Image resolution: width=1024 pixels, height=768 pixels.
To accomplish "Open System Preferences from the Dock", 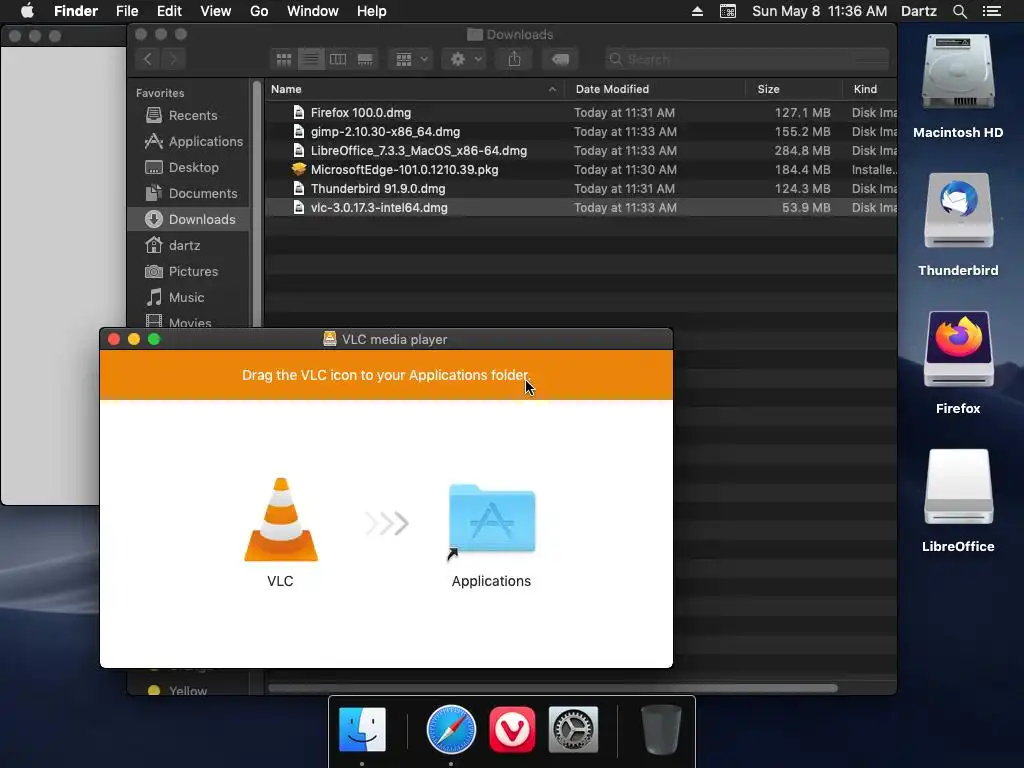I will 573,729.
